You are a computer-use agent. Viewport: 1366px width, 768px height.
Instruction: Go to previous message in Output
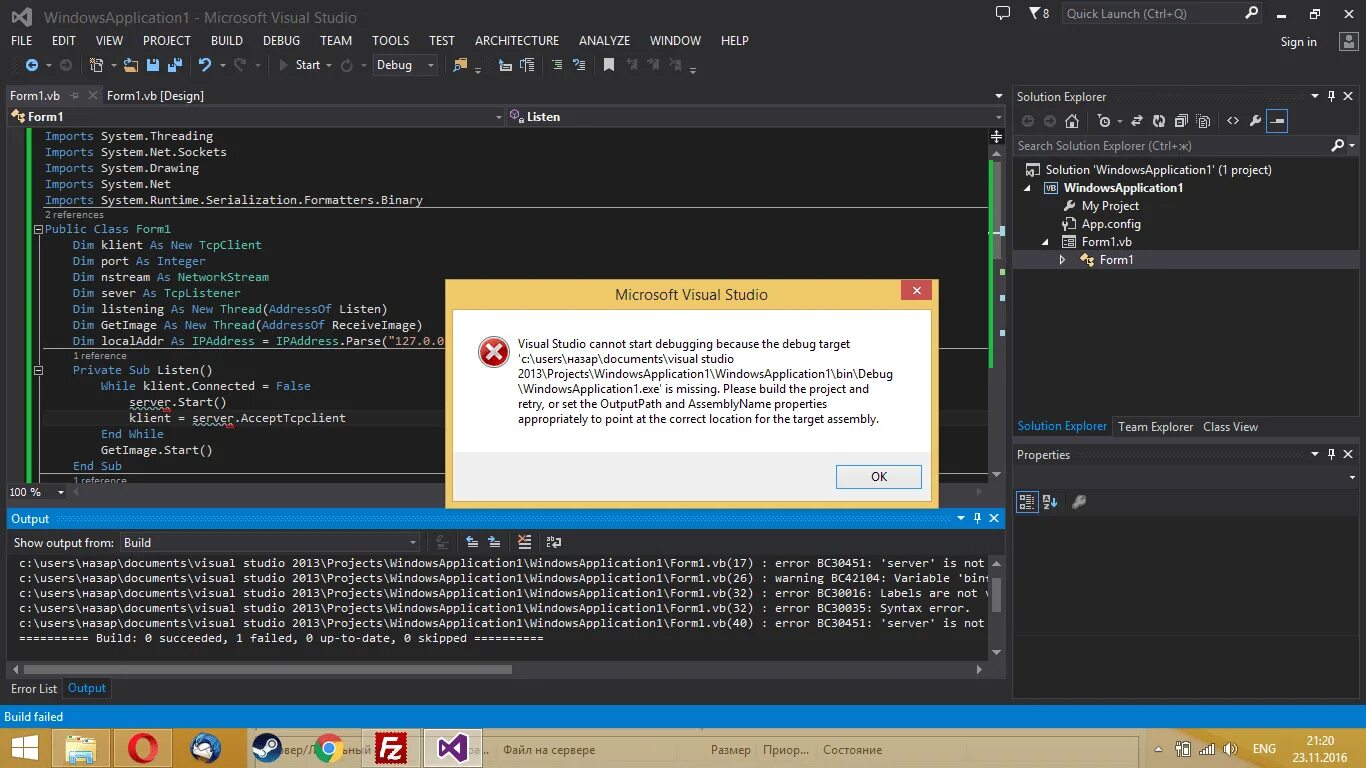click(x=472, y=542)
